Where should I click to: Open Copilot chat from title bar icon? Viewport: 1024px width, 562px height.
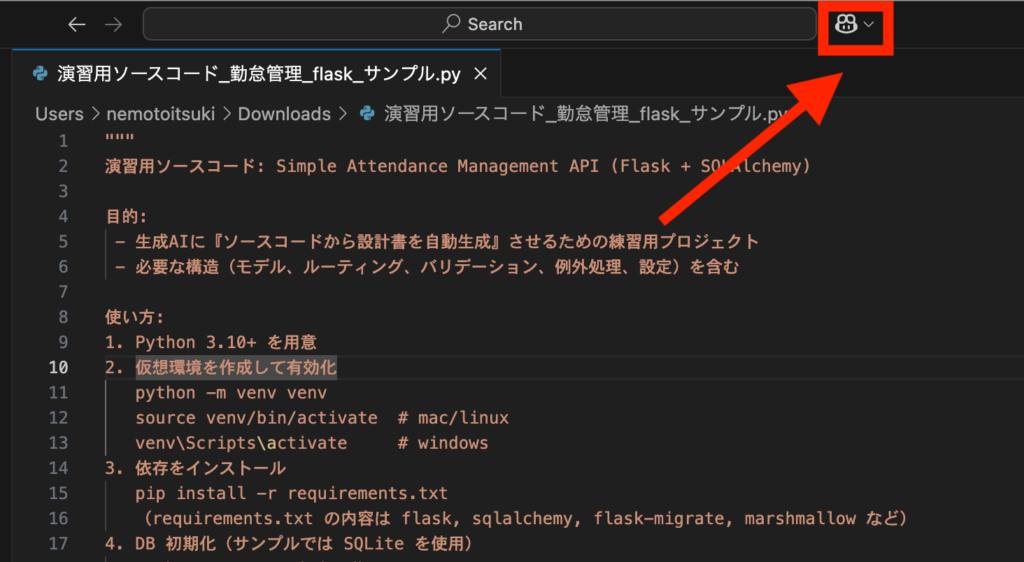point(846,24)
